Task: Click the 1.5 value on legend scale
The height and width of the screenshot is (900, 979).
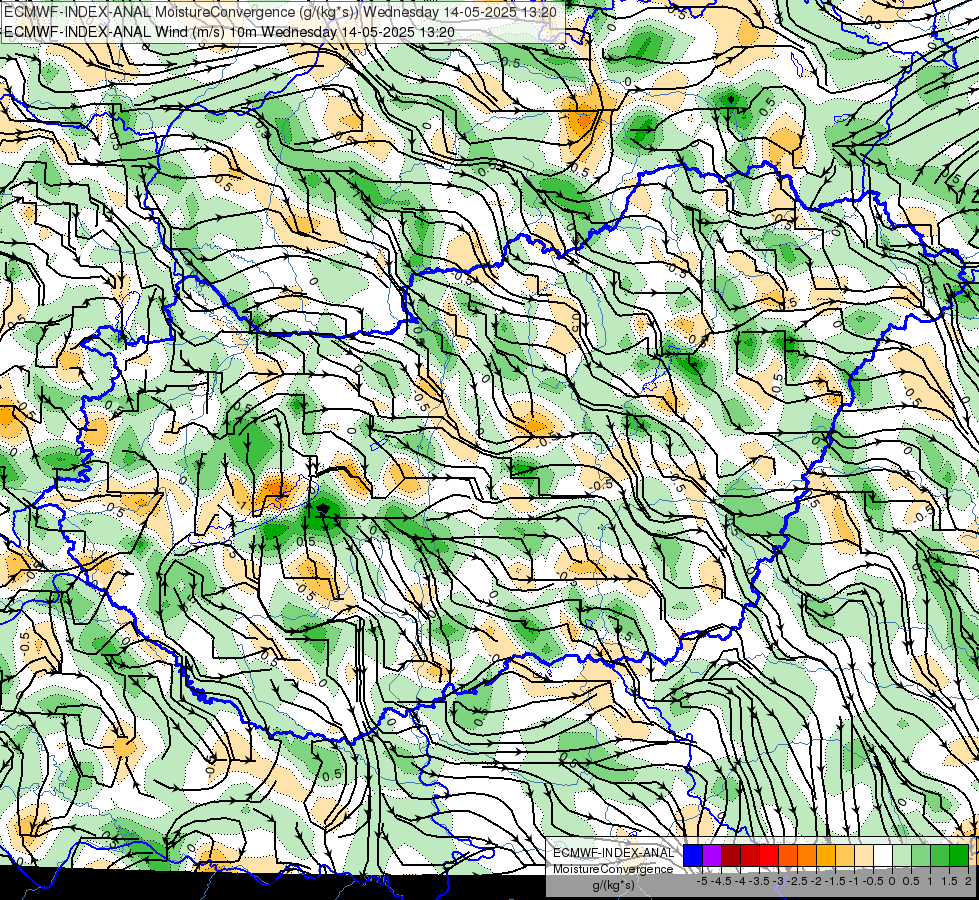Action: pos(950,881)
